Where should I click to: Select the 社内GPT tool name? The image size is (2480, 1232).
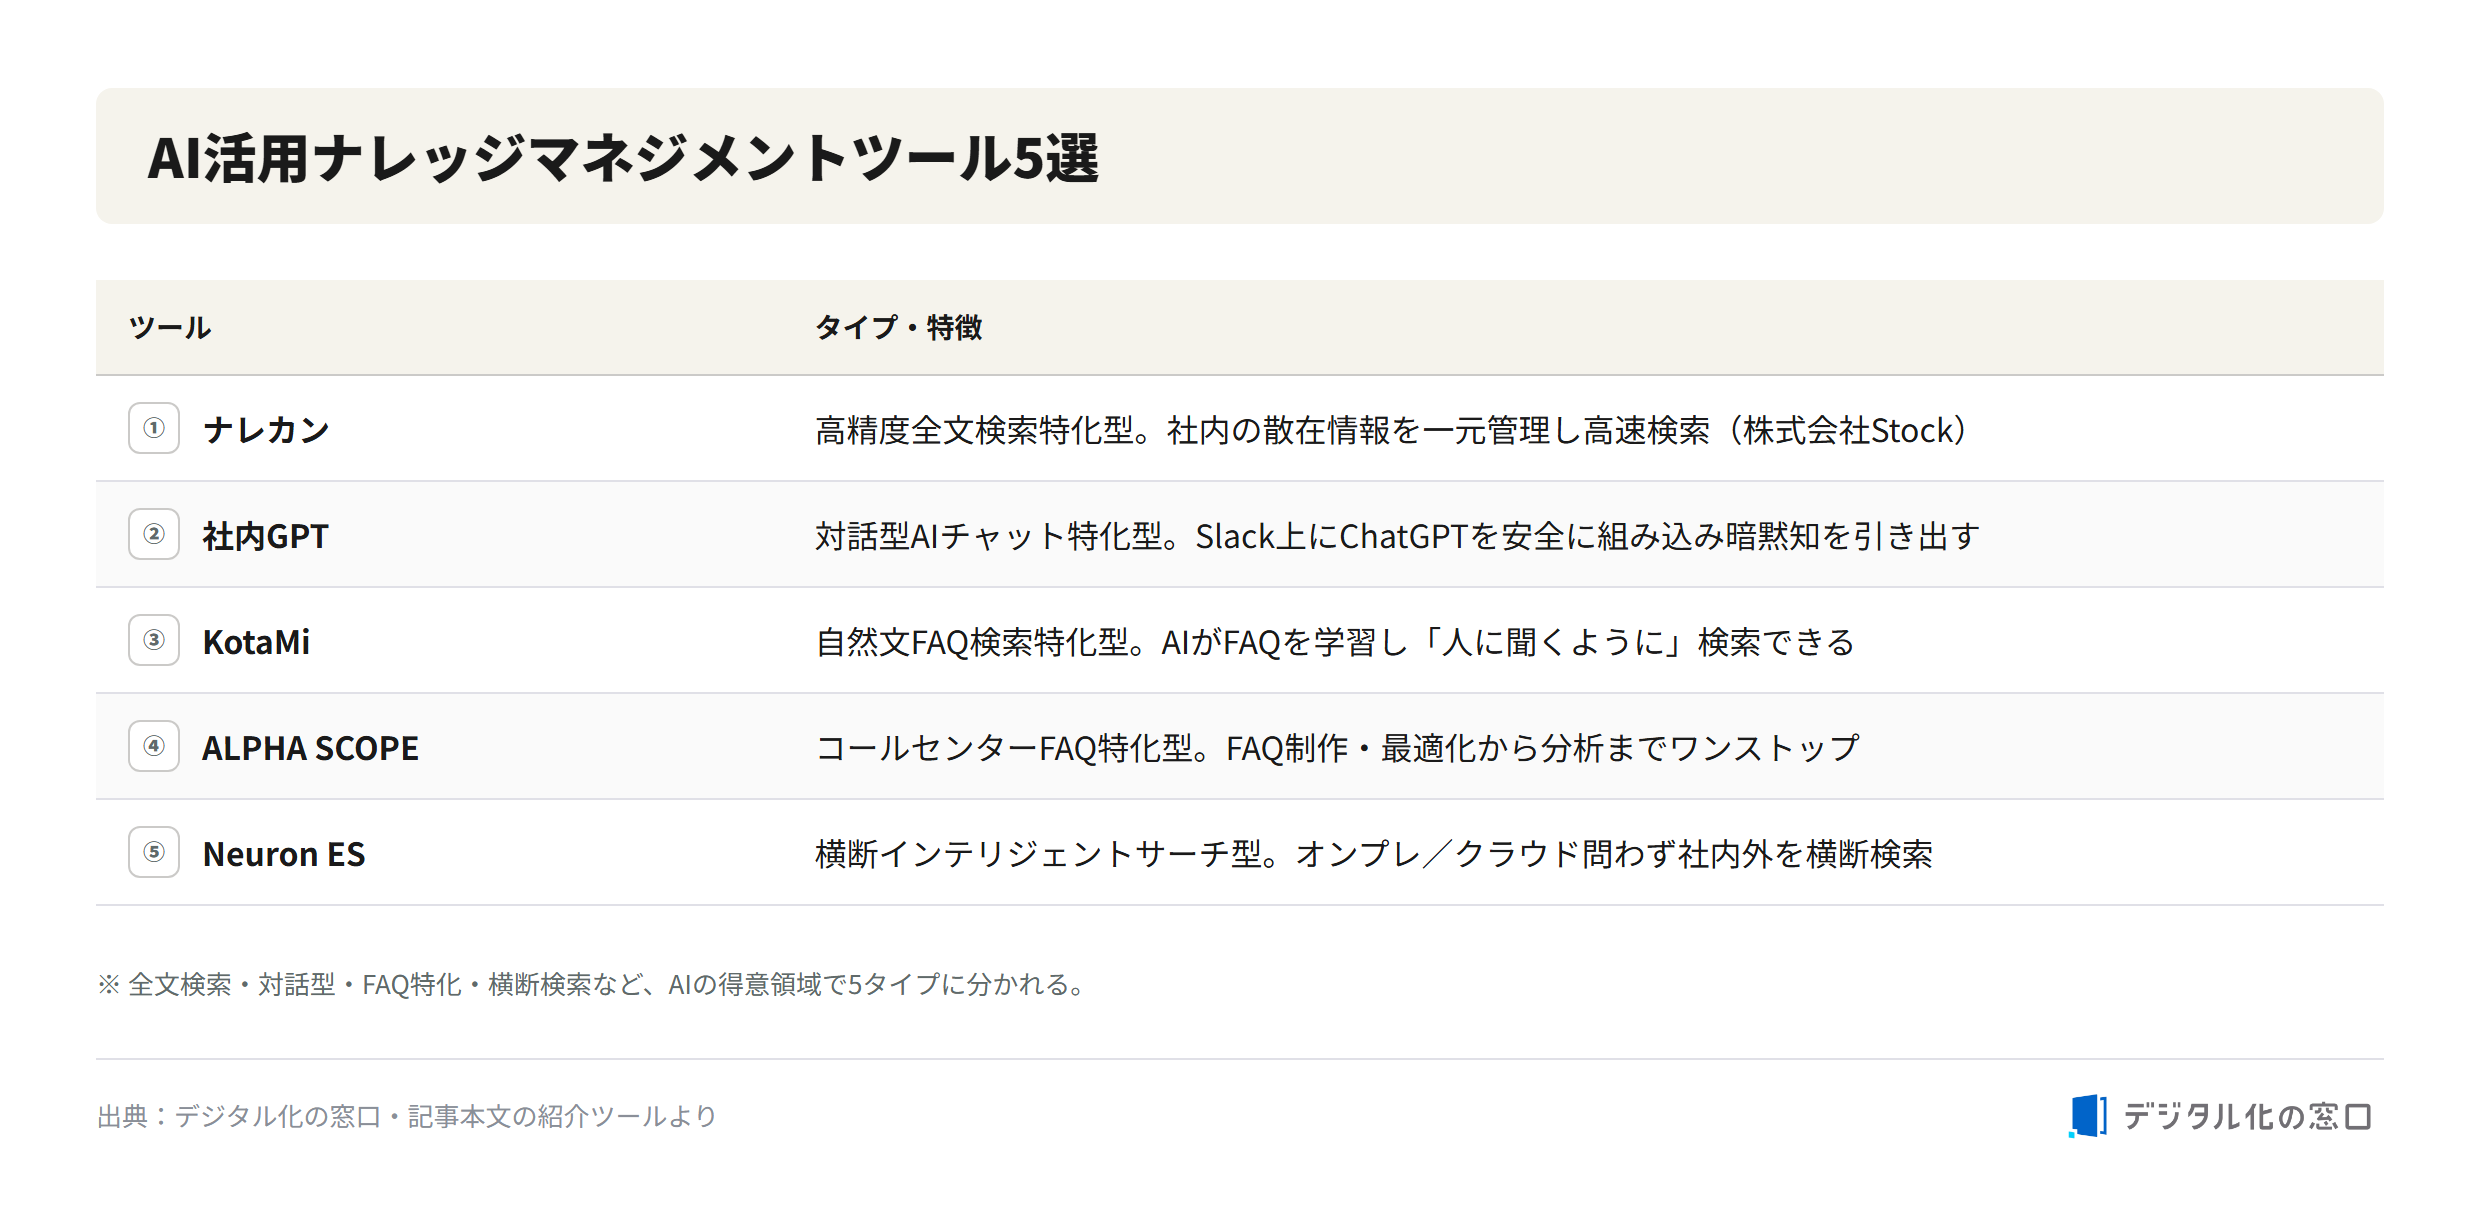pos(265,536)
